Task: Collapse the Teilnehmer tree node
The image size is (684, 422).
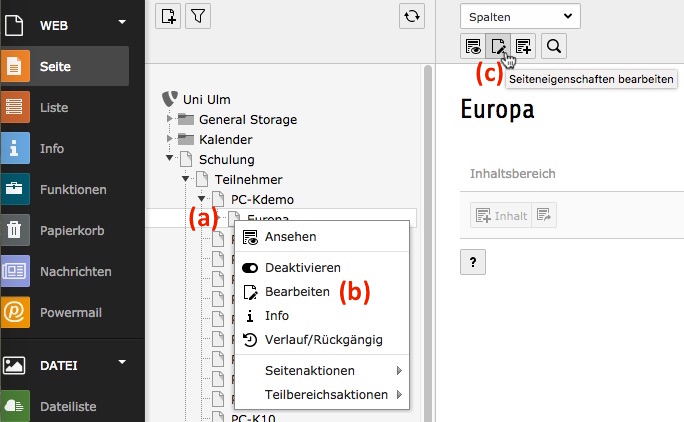Action: (x=185, y=178)
